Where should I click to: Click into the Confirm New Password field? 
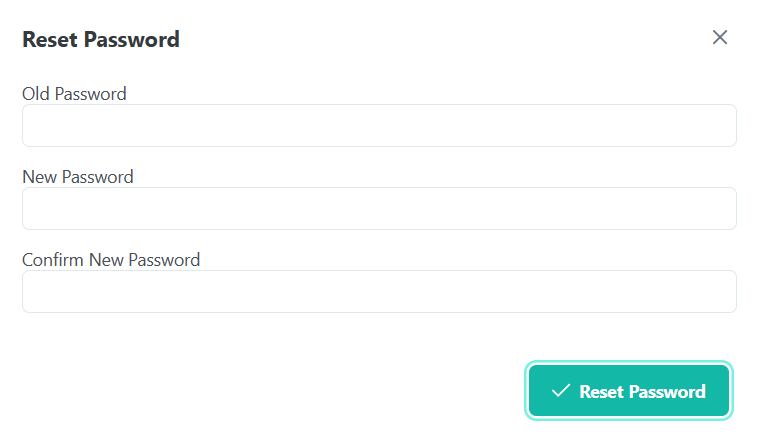pos(379,291)
